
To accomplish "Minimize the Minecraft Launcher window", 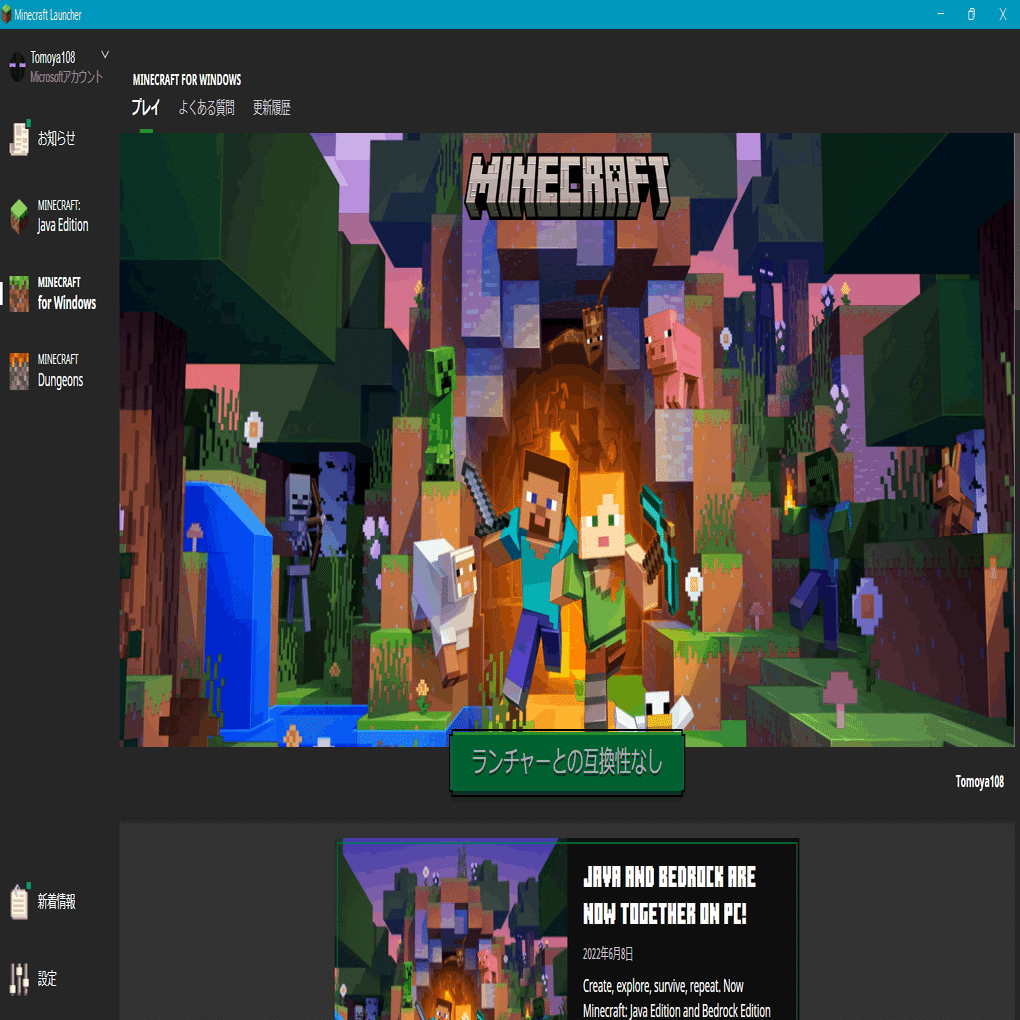I will (x=941, y=14).
